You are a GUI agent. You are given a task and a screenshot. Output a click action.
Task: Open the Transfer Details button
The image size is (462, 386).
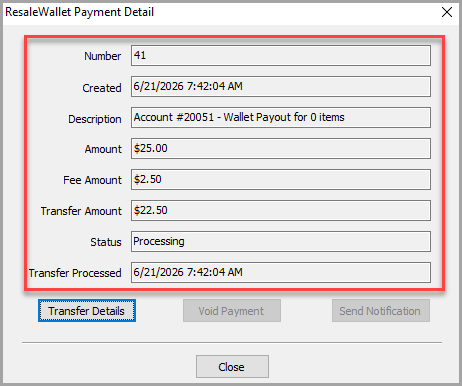click(x=87, y=311)
